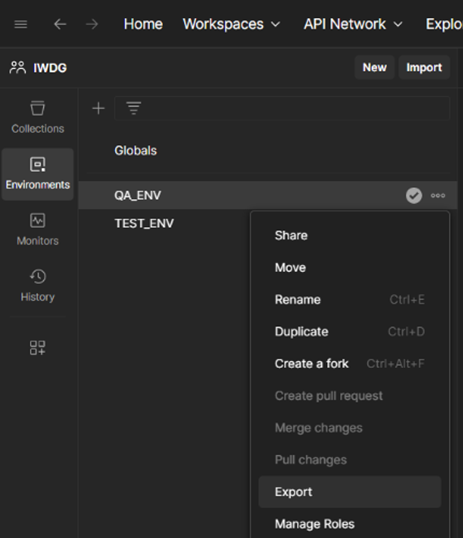The height and width of the screenshot is (538, 463).
Task: Click the New button
Action: pyautogui.click(x=374, y=67)
